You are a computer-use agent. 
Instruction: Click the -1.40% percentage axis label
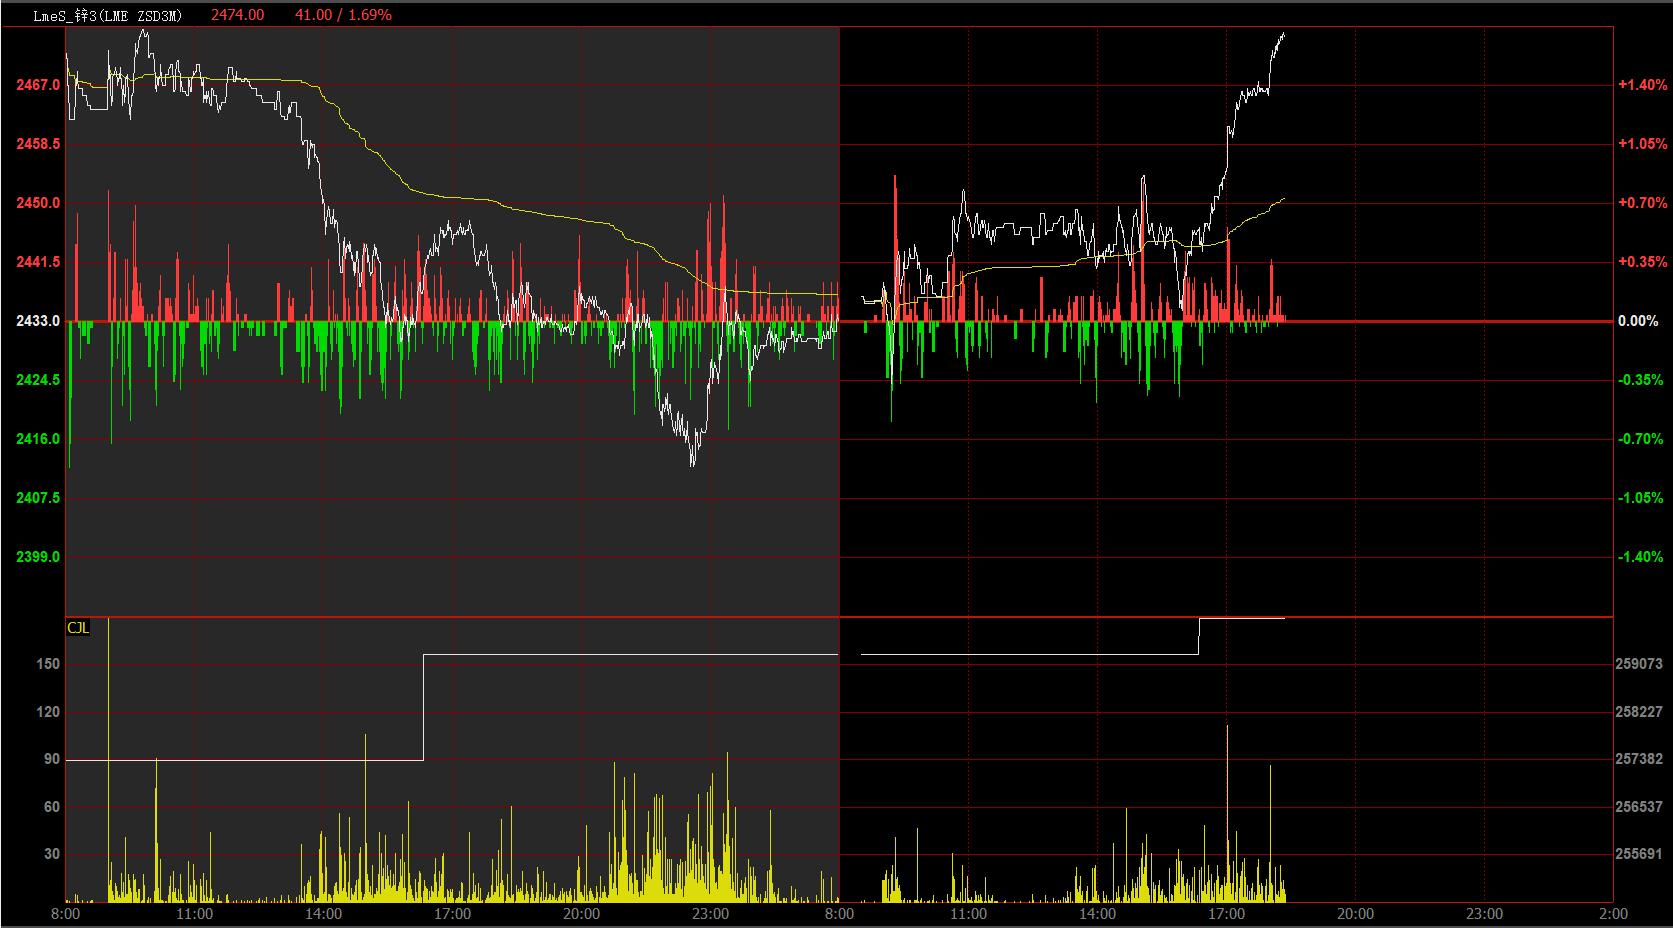1641,557
